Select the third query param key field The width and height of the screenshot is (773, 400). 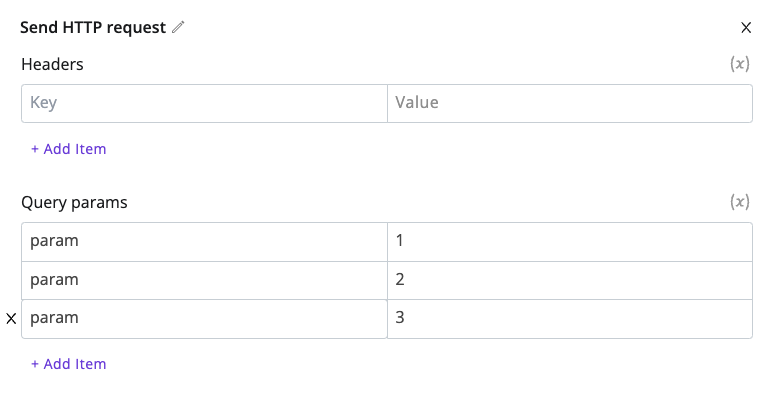pyautogui.click(x=205, y=319)
